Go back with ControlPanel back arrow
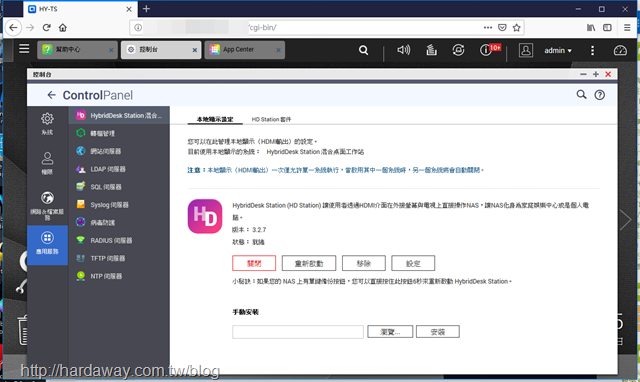Screen dimensions: 640x382 [51, 95]
